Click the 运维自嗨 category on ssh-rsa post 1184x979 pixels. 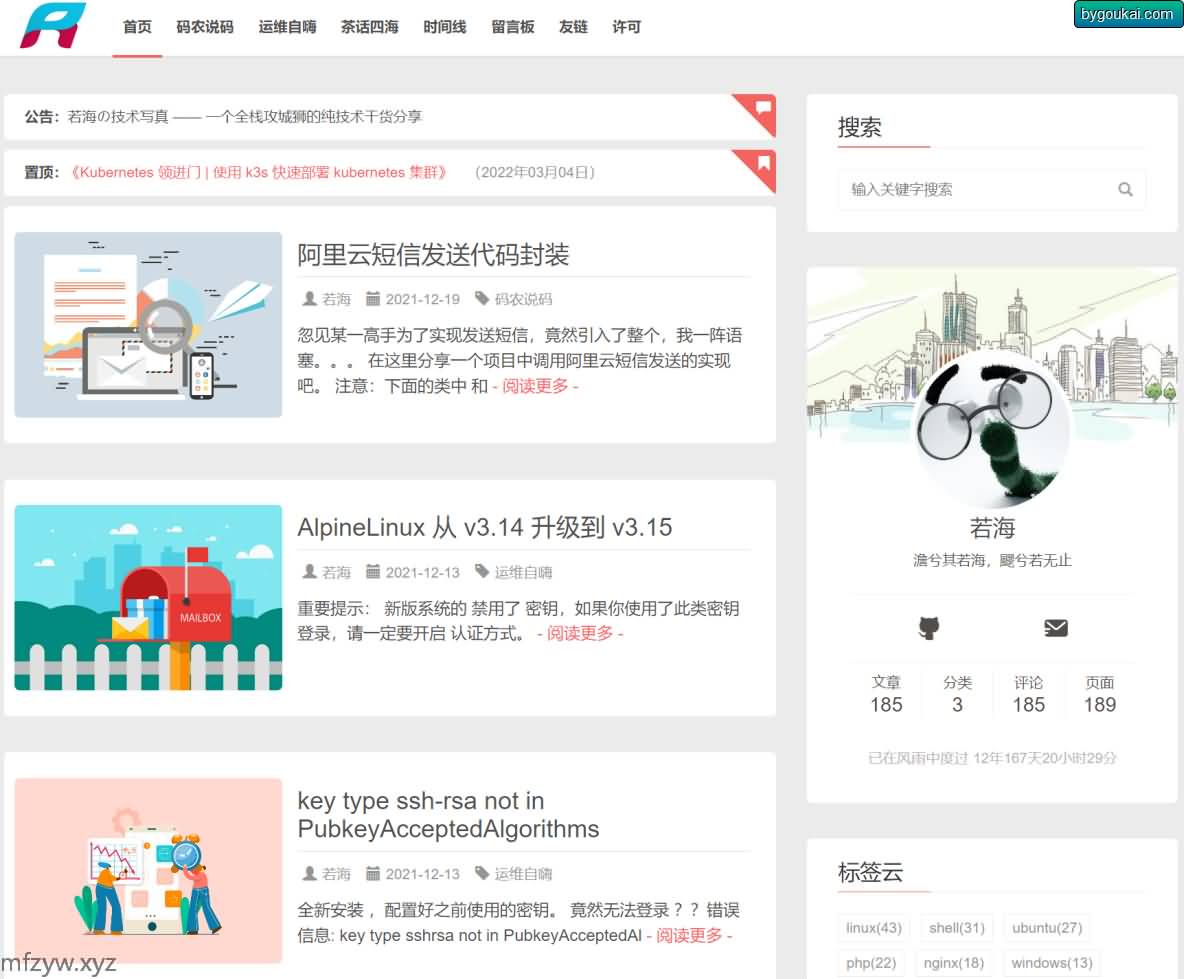tap(523, 874)
